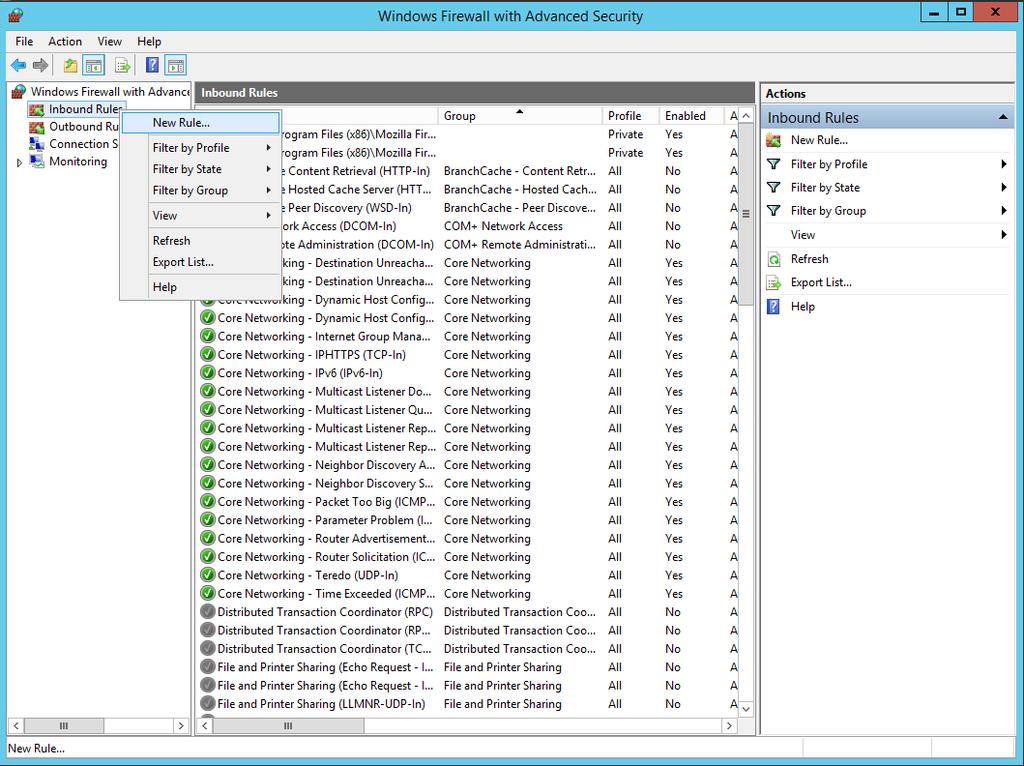Image resolution: width=1024 pixels, height=766 pixels.
Task: Click the Up one level folder icon
Action: click(x=70, y=65)
